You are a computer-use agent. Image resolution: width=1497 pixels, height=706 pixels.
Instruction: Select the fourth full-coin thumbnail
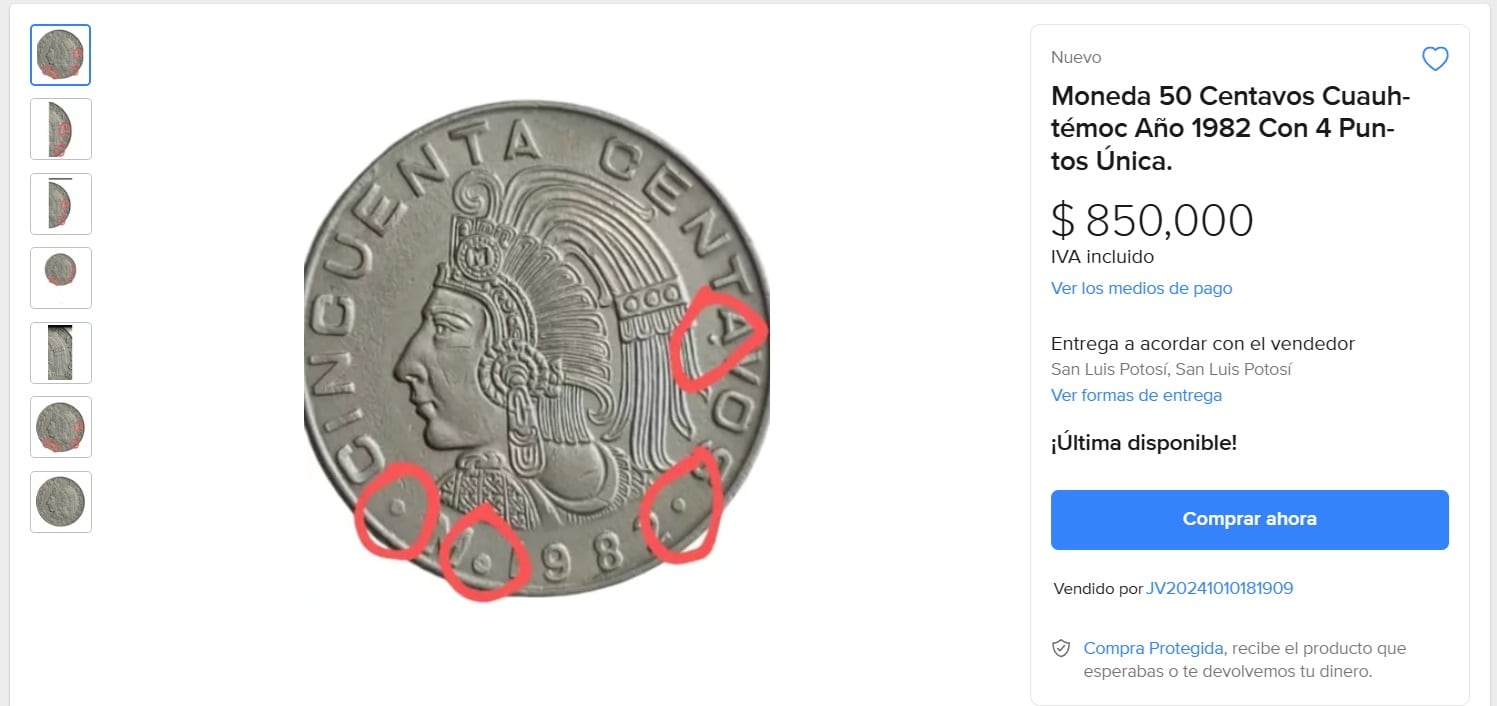pyautogui.click(x=60, y=277)
